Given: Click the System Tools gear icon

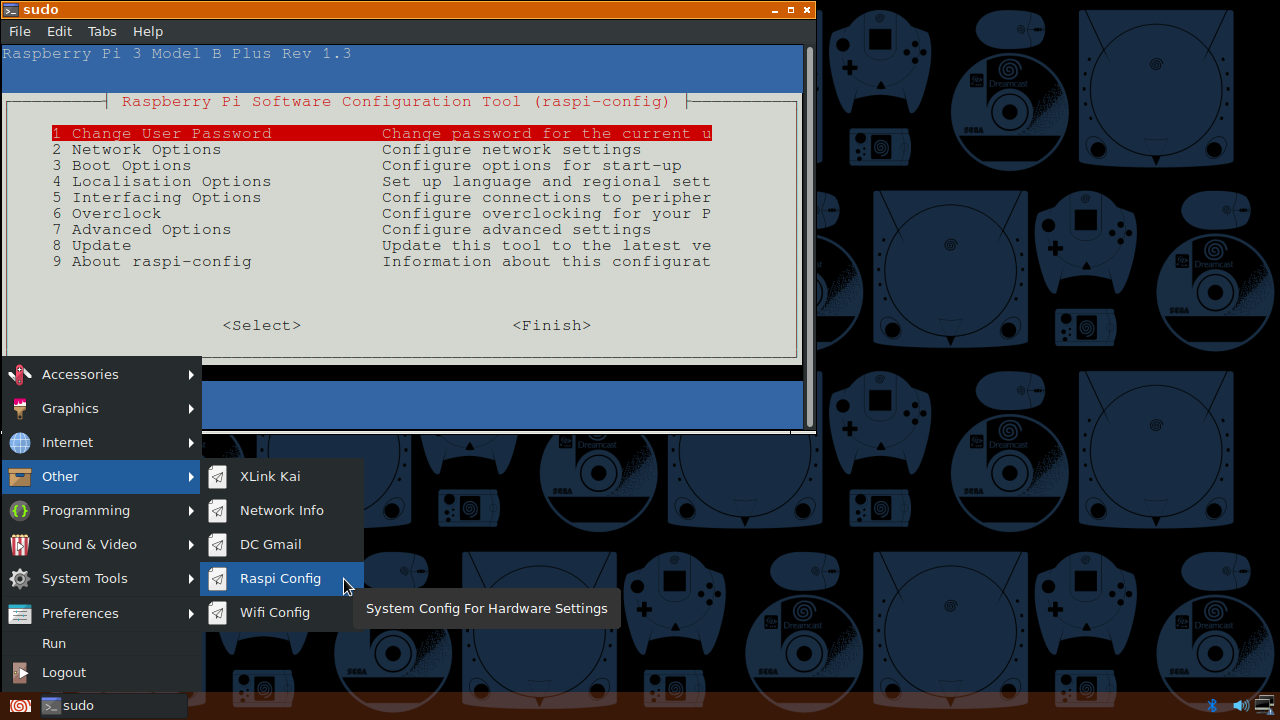Looking at the screenshot, I should [20, 579].
